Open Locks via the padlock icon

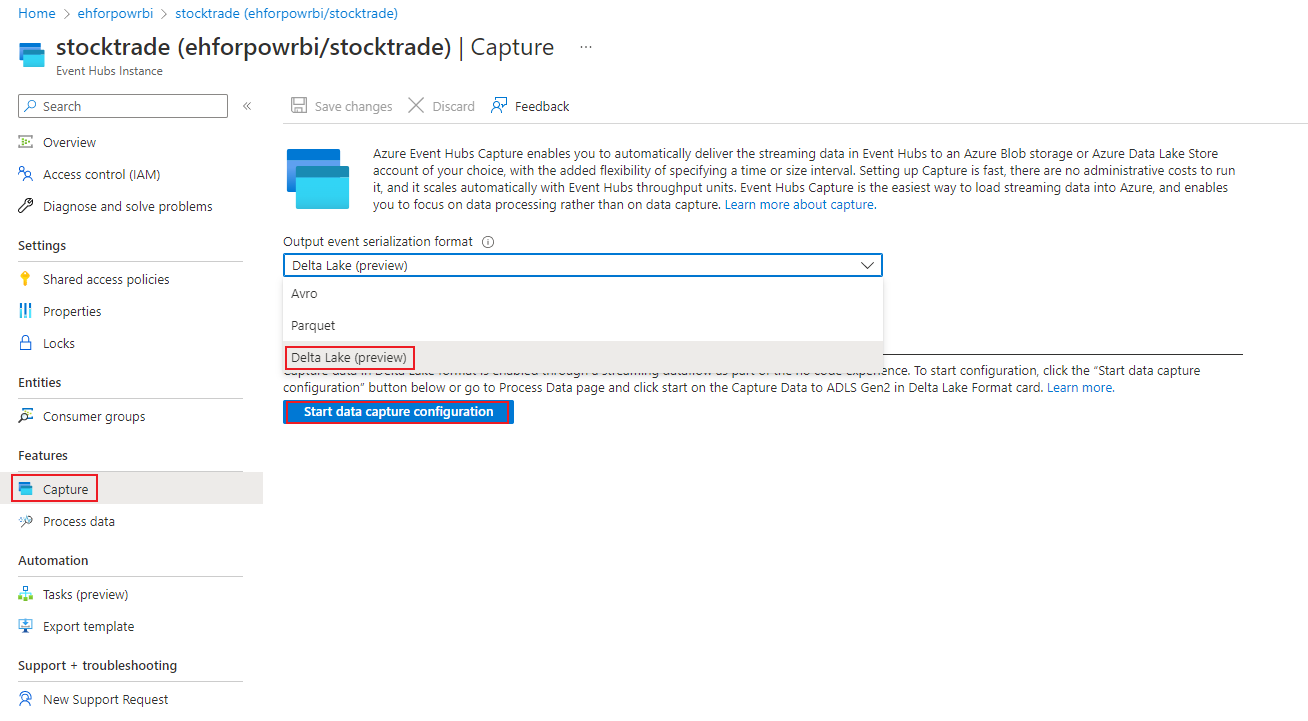point(26,343)
